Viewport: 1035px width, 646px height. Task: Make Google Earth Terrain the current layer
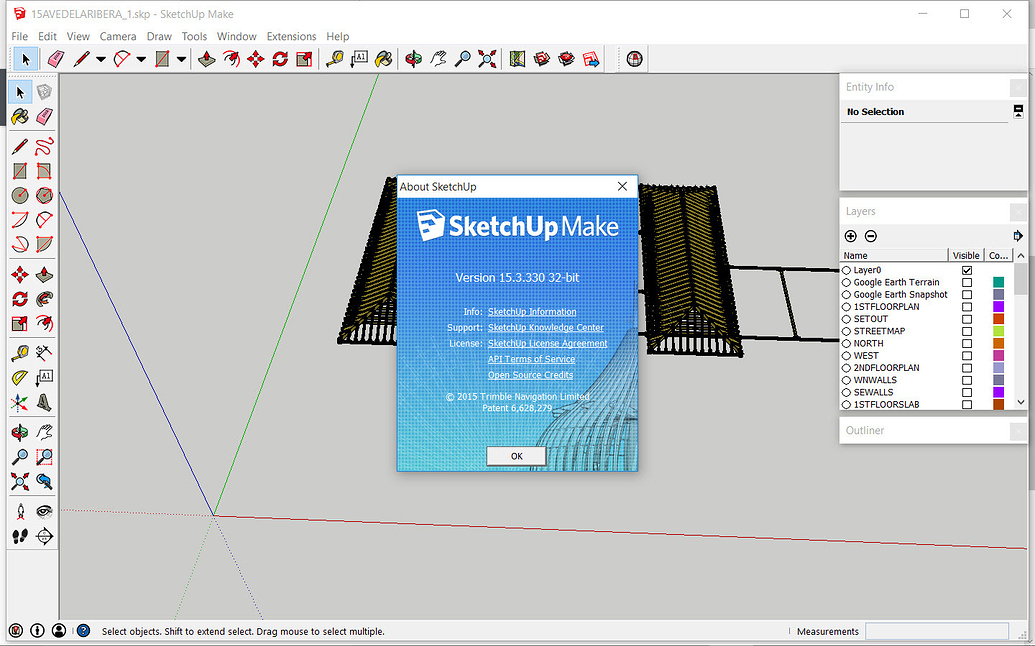(847, 282)
